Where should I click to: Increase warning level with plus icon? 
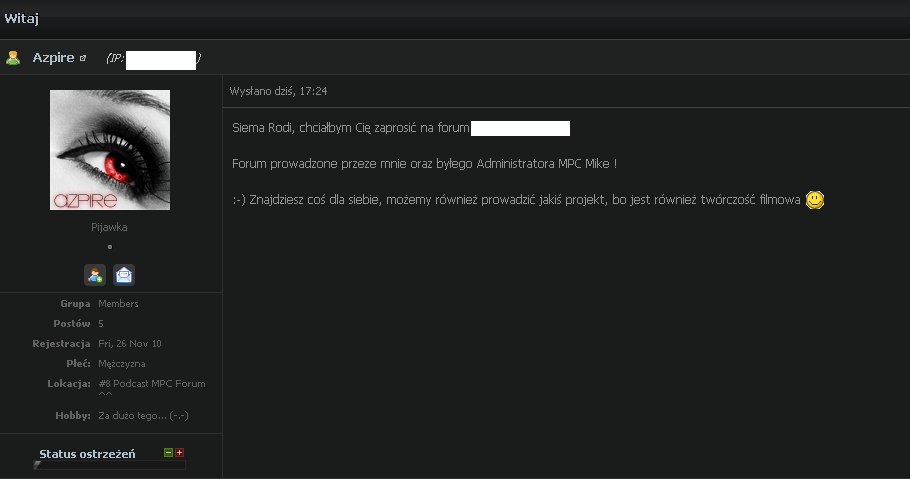(179, 452)
